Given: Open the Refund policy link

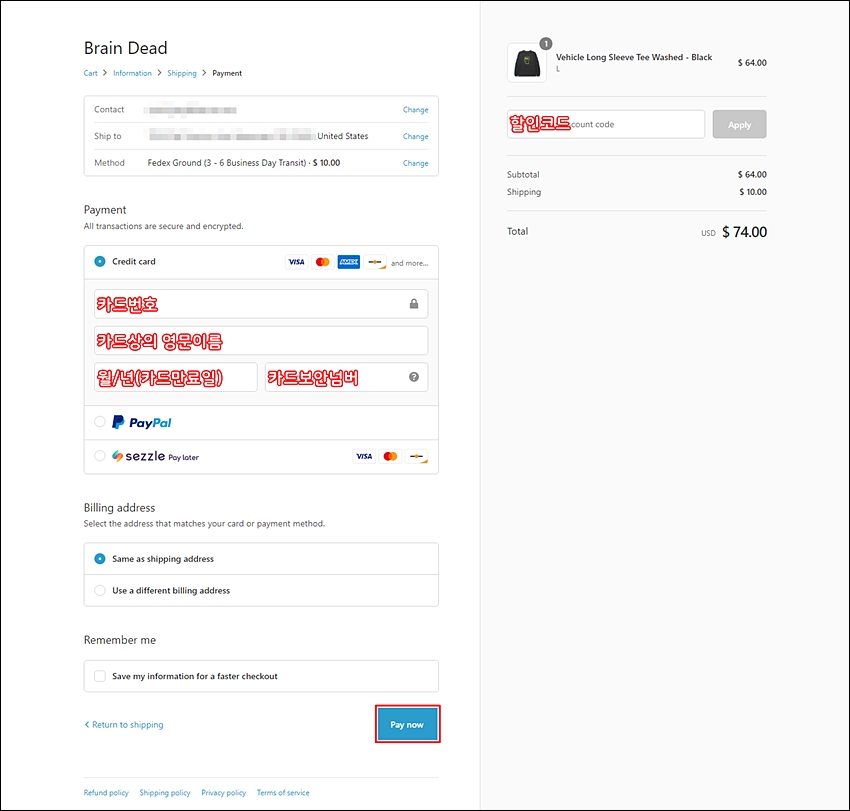Looking at the screenshot, I should click(x=106, y=793).
